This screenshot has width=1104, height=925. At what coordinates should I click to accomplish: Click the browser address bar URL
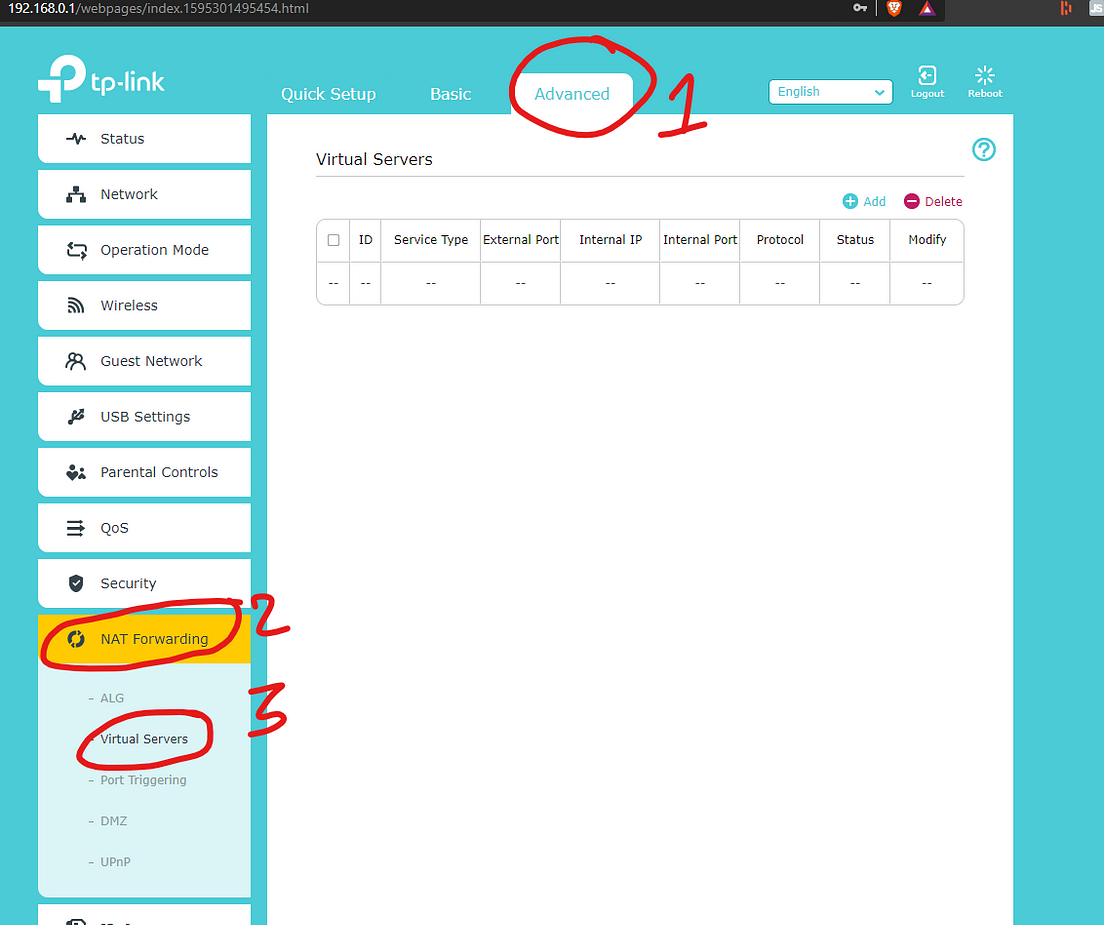click(x=158, y=8)
